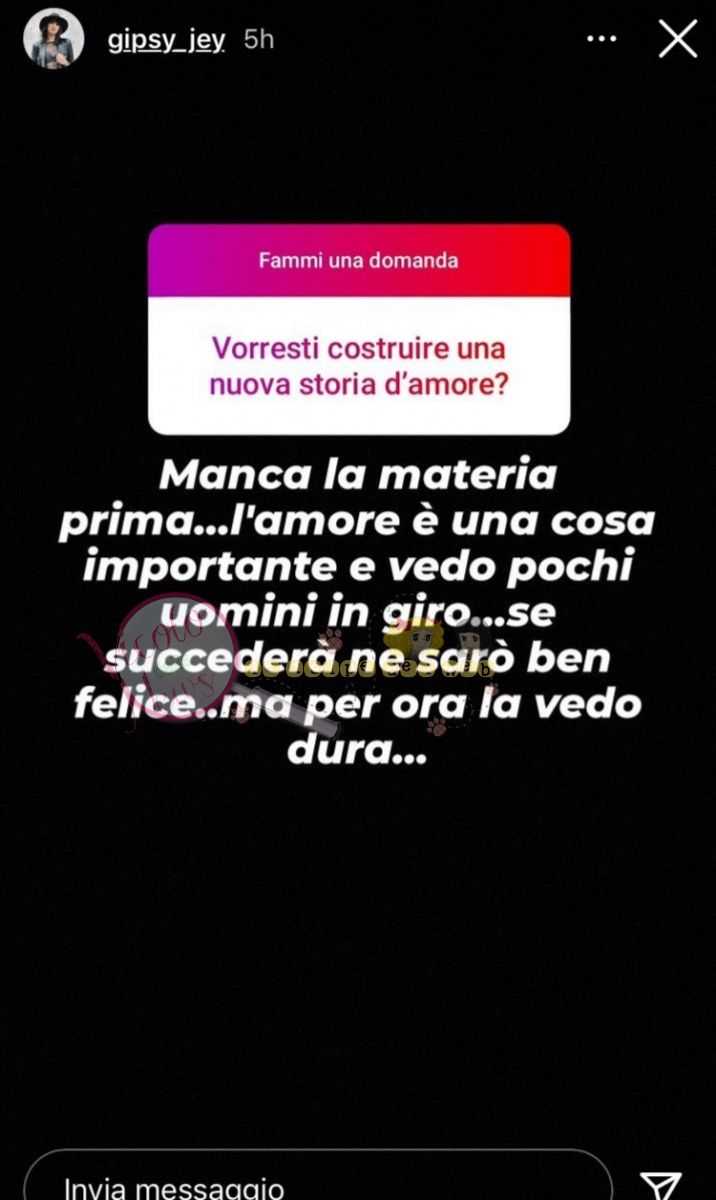Image resolution: width=716 pixels, height=1200 pixels.
Task: Tap the pink magnifier watermark logo
Action: (x=180, y=652)
